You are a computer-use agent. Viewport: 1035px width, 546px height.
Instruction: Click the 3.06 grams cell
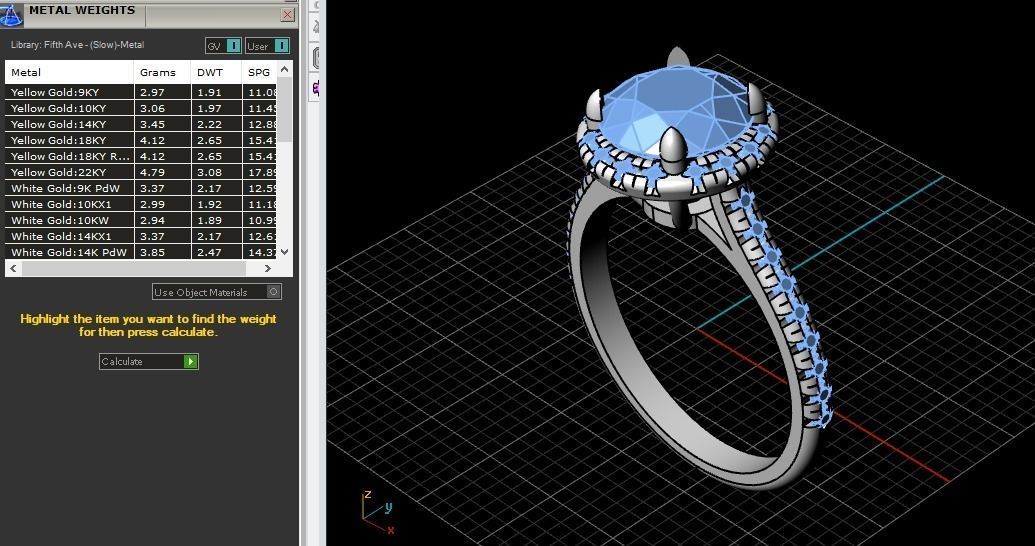point(163,108)
